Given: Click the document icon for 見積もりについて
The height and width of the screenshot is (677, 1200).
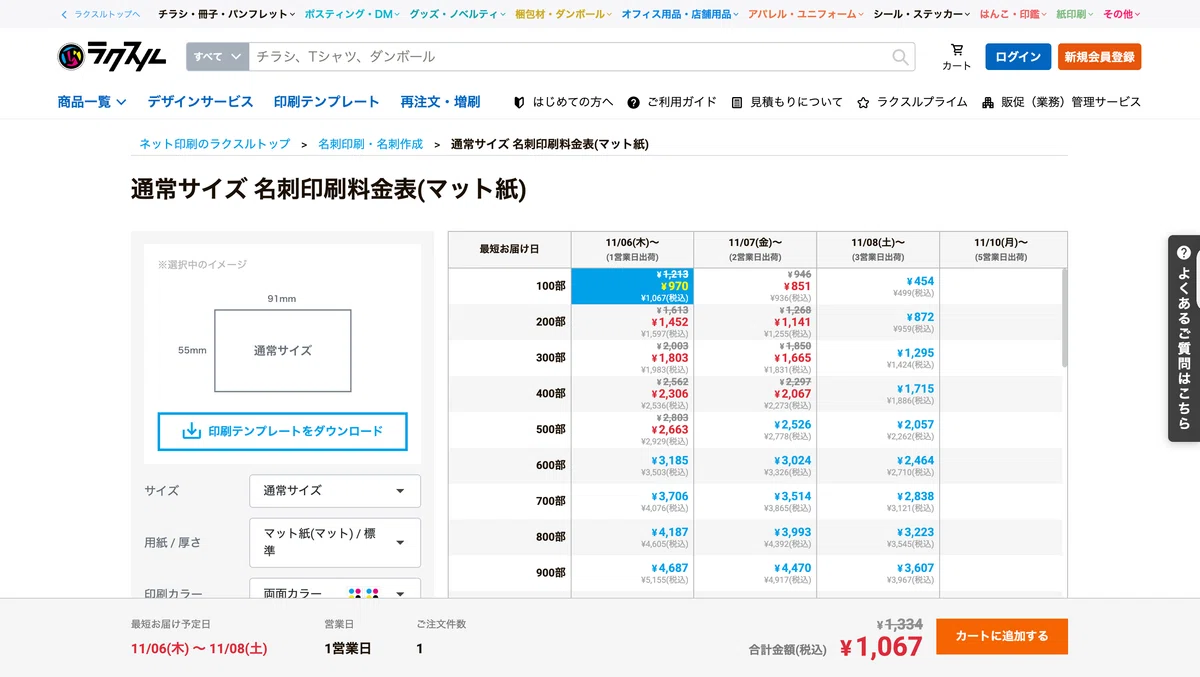Looking at the screenshot, I should (x=737, y=102).
